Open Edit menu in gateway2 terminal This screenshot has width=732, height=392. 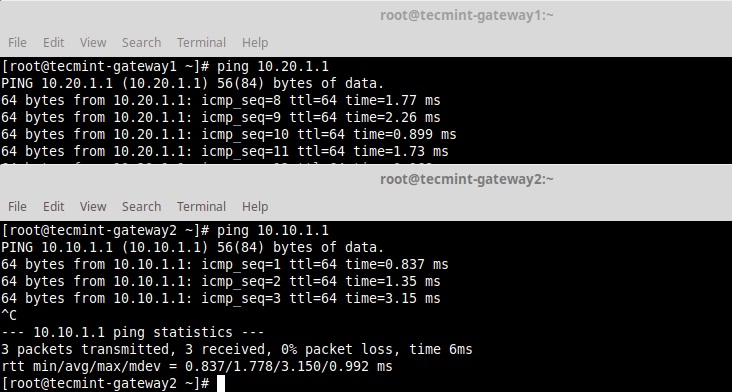point(53,206)
